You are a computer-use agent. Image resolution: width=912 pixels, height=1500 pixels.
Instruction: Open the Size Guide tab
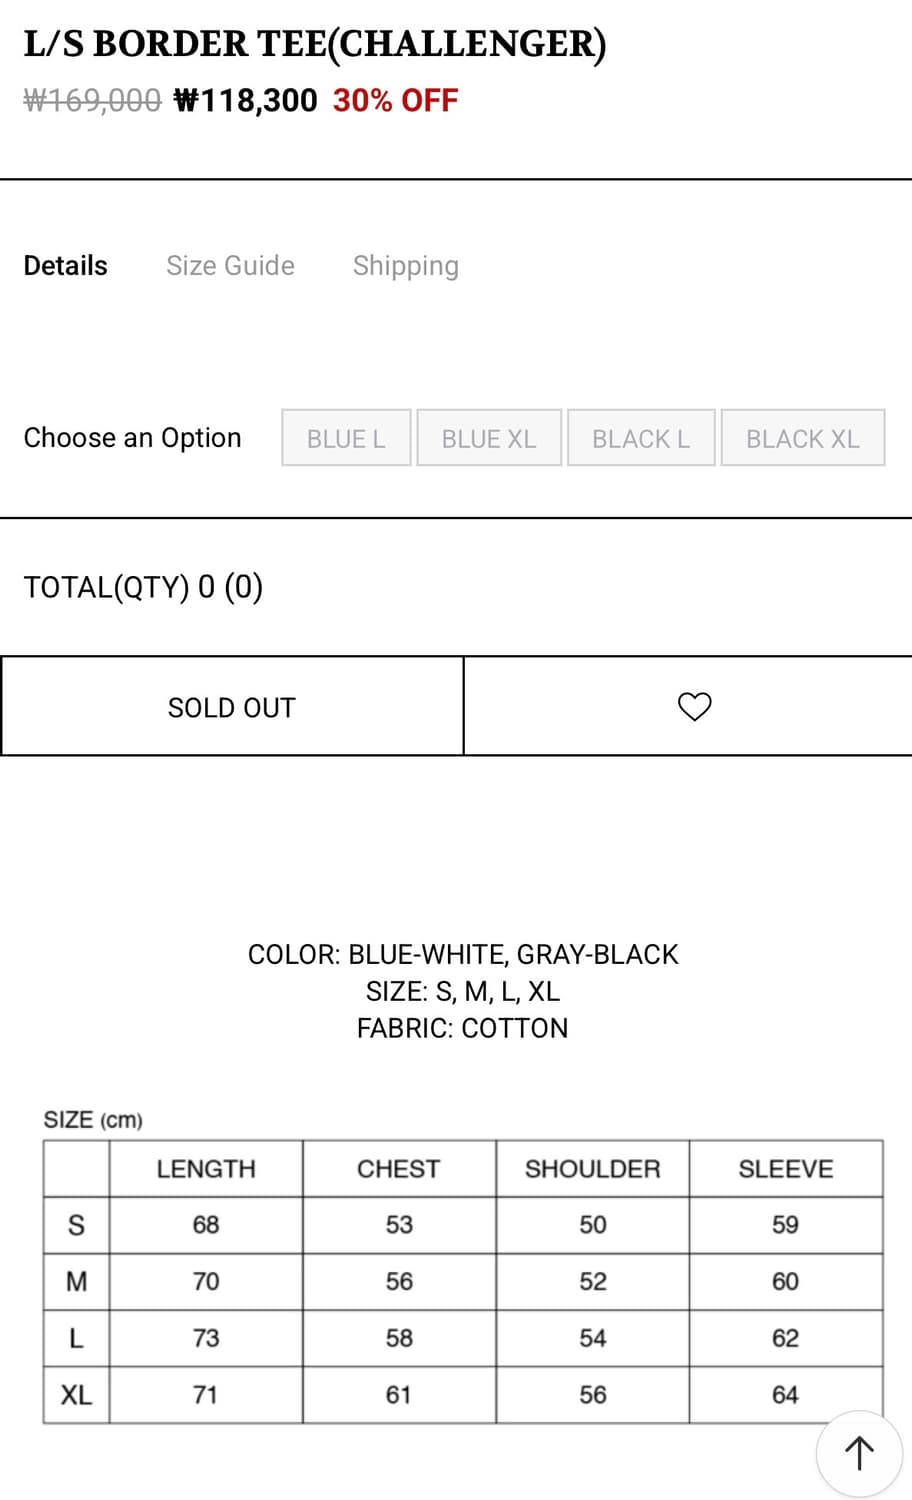click(230, 266)
